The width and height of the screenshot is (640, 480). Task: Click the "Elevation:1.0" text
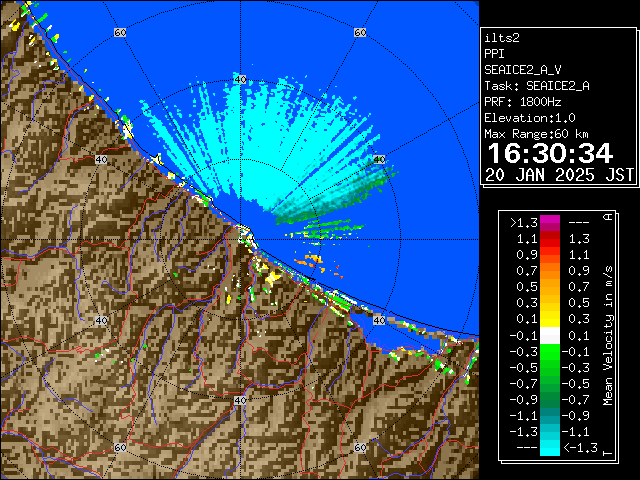(x=530, y=118)
